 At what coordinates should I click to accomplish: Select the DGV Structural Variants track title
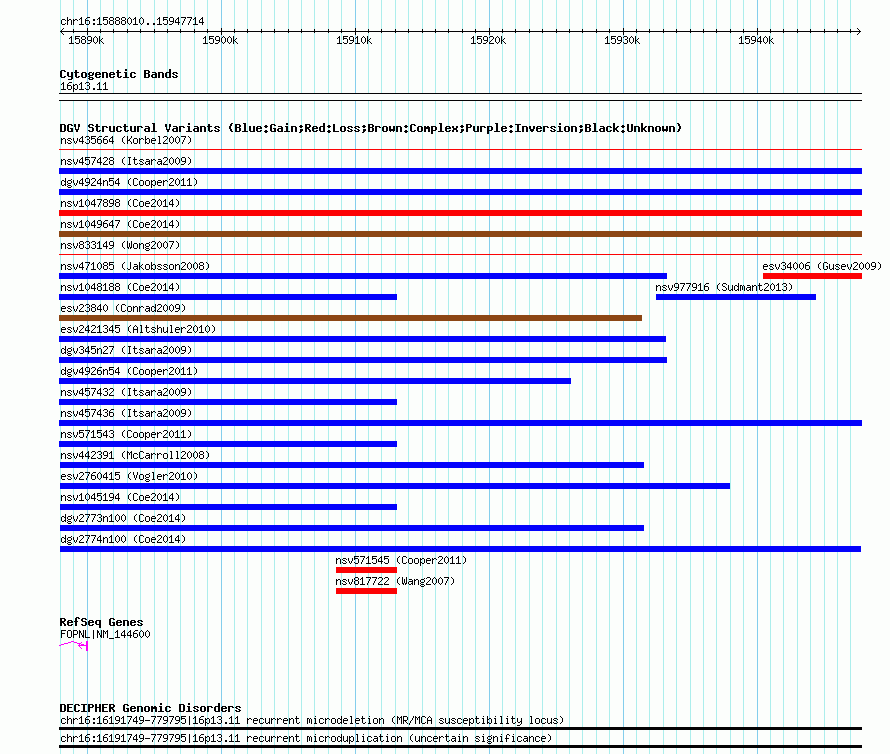click(x=371, y=128)
